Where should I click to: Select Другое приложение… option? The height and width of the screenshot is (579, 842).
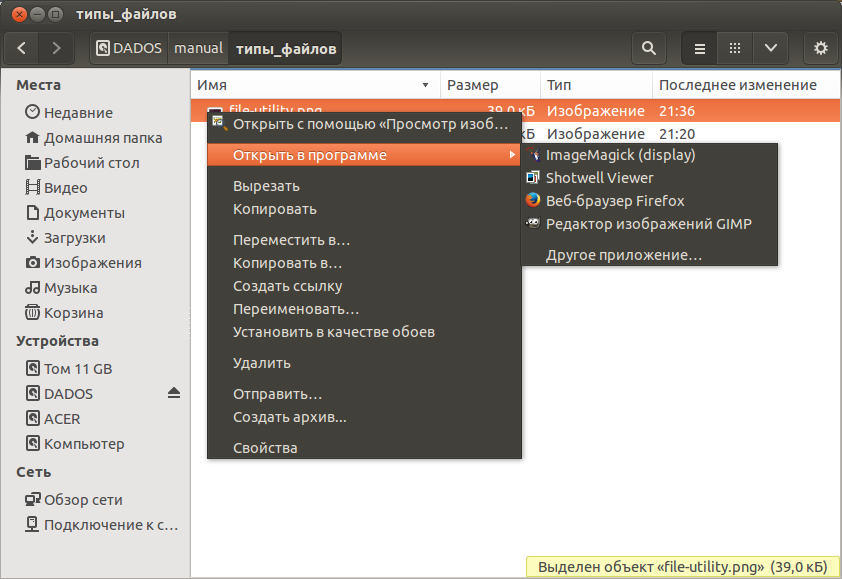click(623, 256)
